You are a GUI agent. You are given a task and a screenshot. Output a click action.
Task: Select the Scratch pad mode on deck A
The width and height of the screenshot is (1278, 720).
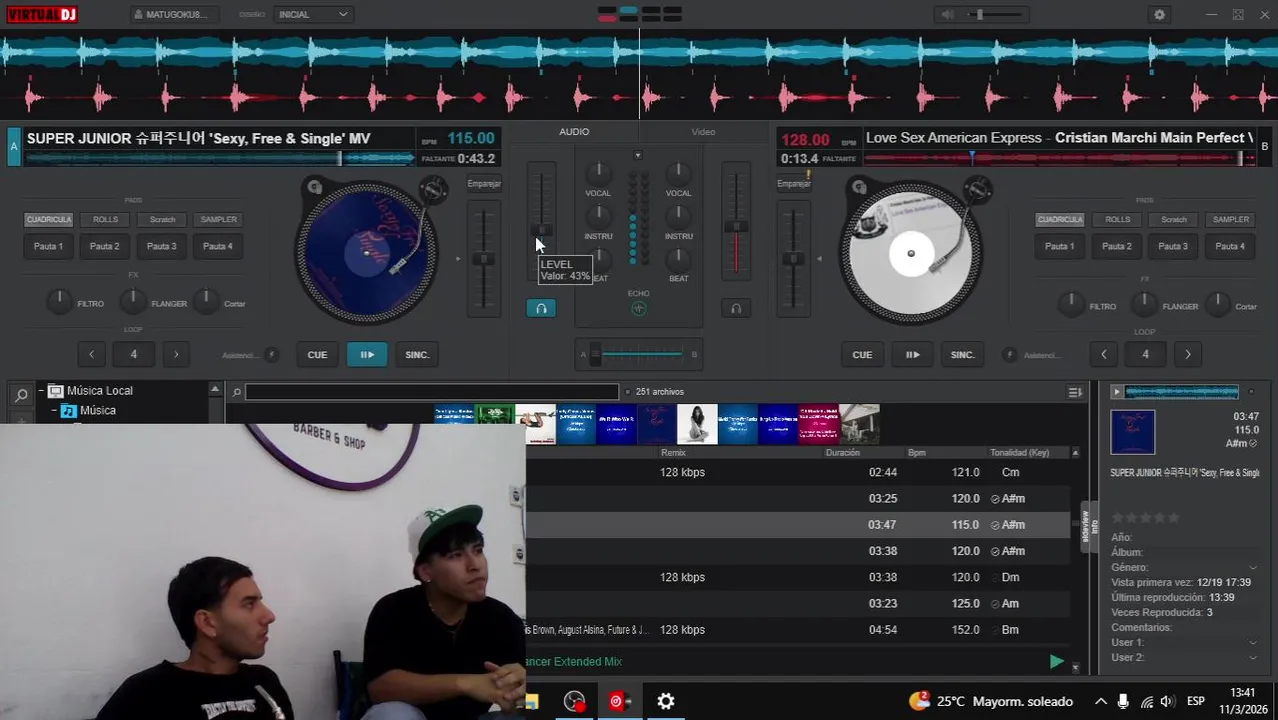(162, 220)
